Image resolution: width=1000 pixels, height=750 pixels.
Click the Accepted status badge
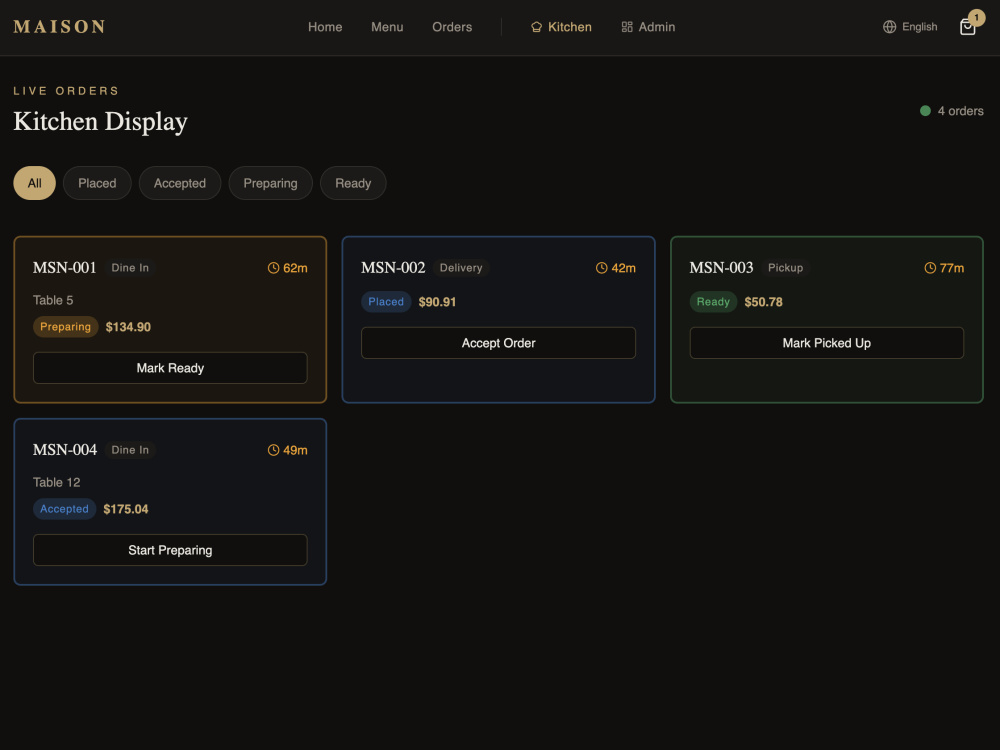point(64,509)
